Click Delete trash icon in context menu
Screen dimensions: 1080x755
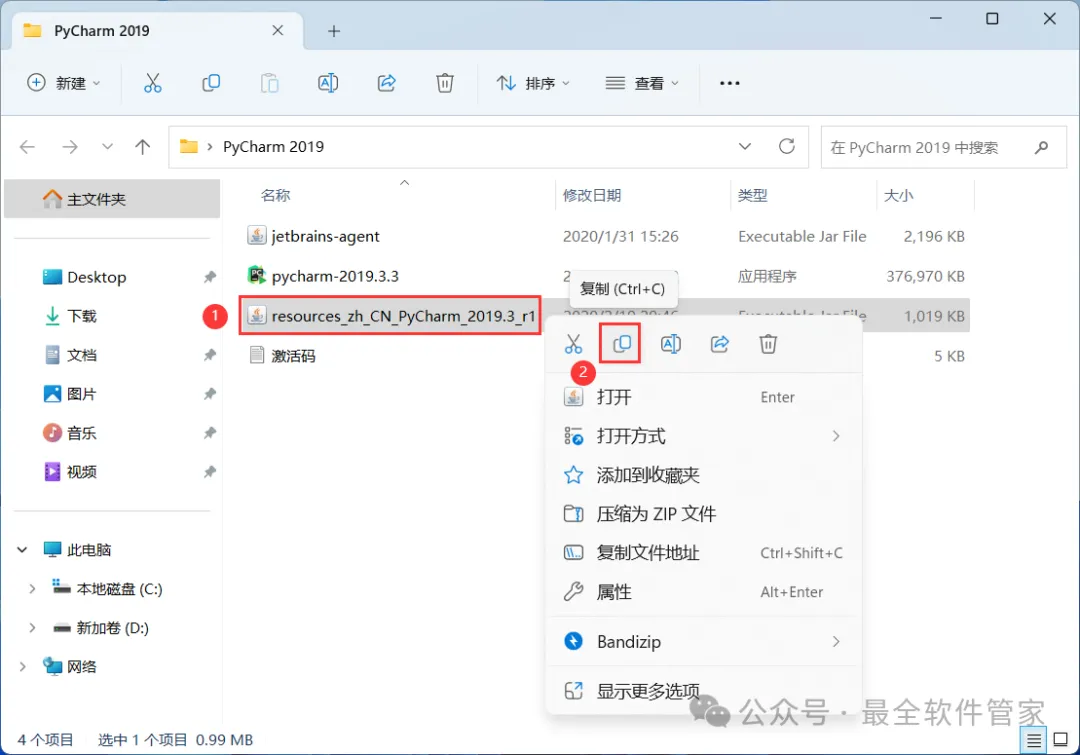click(768, 344)
